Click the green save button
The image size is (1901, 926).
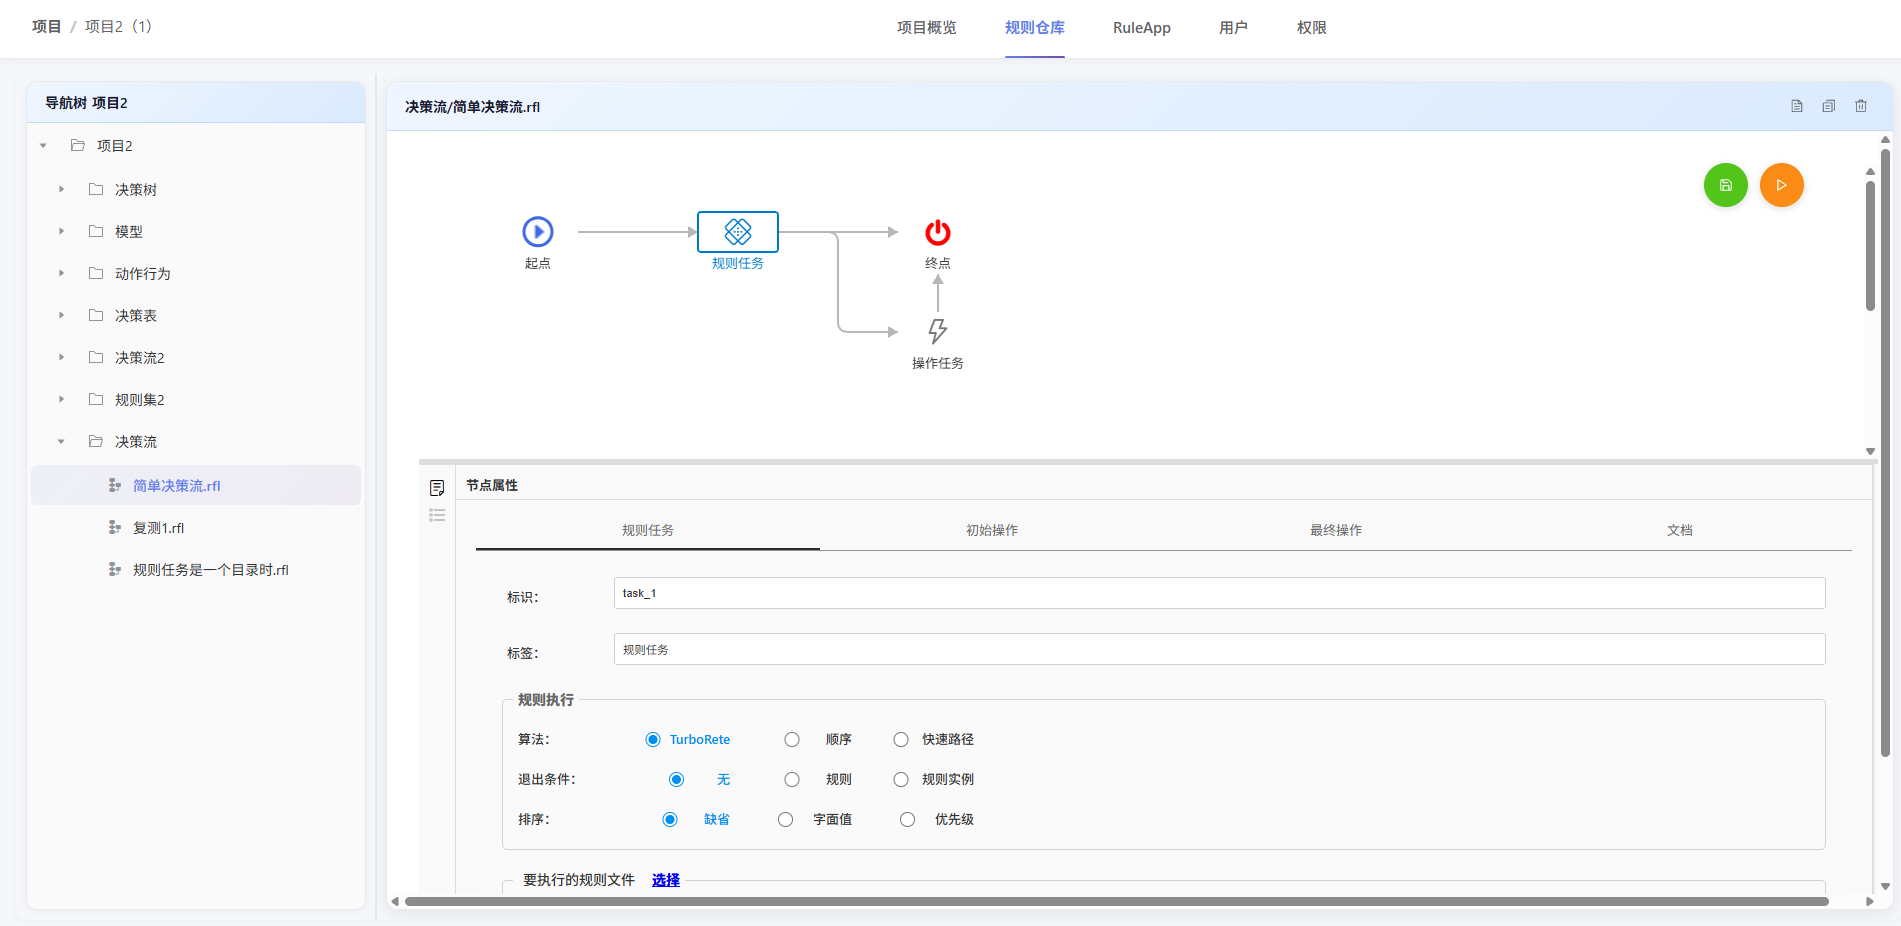click(1725, 185)
